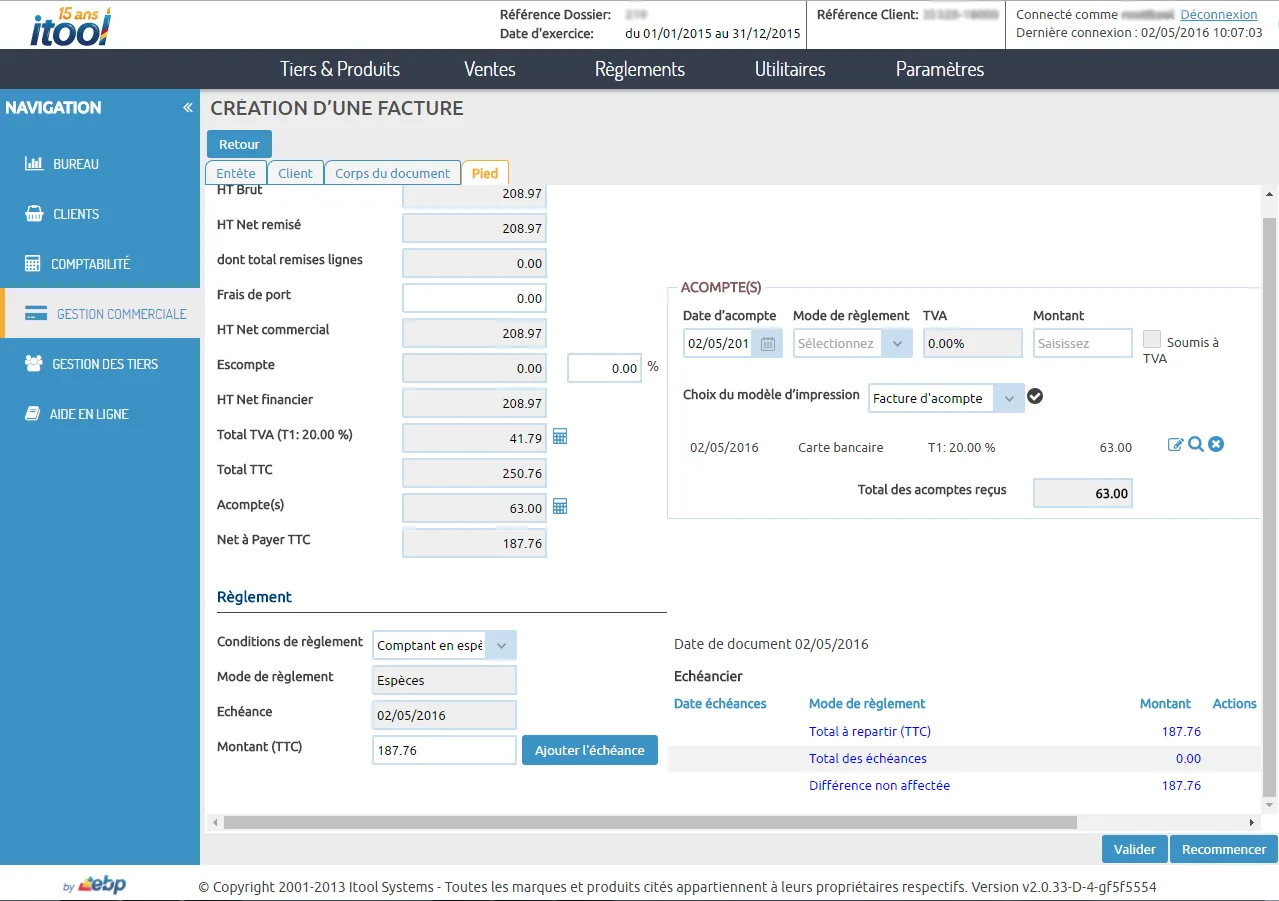Open Bureau via its chart icon
This screenshot has width=1279, height=901.
[34, 163]
